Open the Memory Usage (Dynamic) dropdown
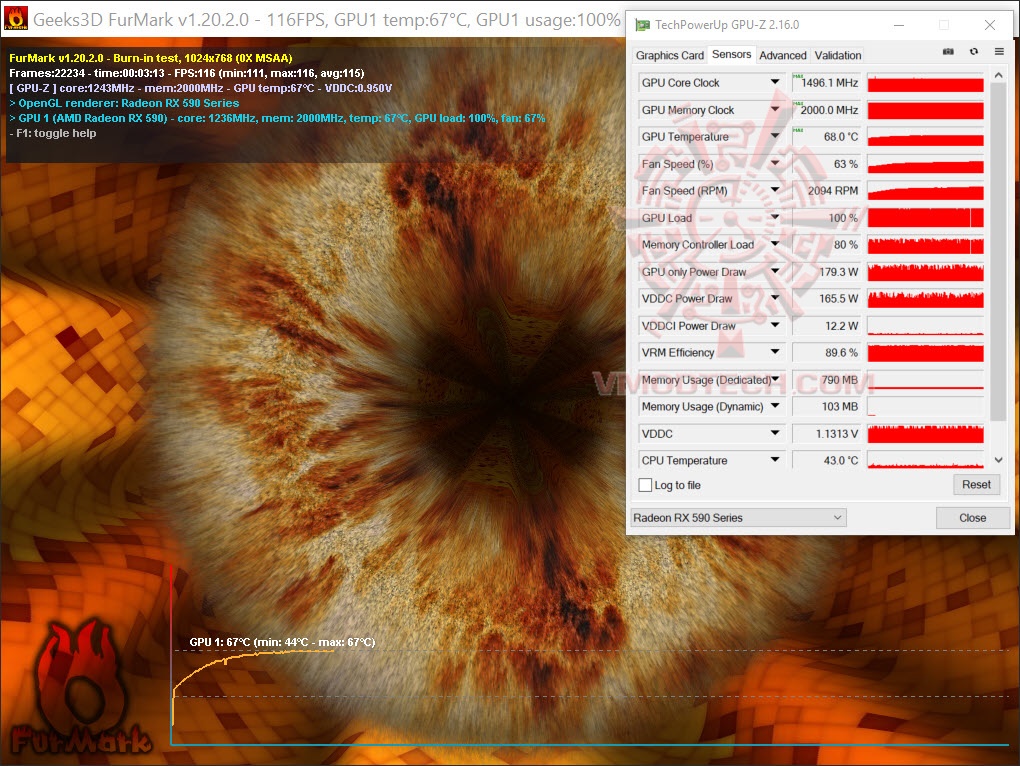Screen dimensions: 1020x766 (775, 406)
